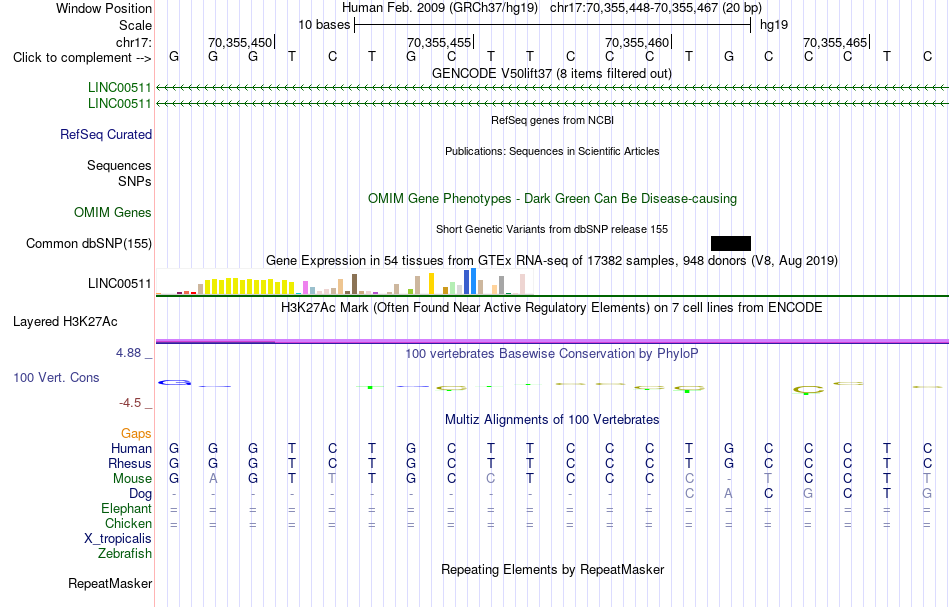The image size is (950, 607).
Task: Click the black dbSNP variant block
Action: (x=731, y=244)
